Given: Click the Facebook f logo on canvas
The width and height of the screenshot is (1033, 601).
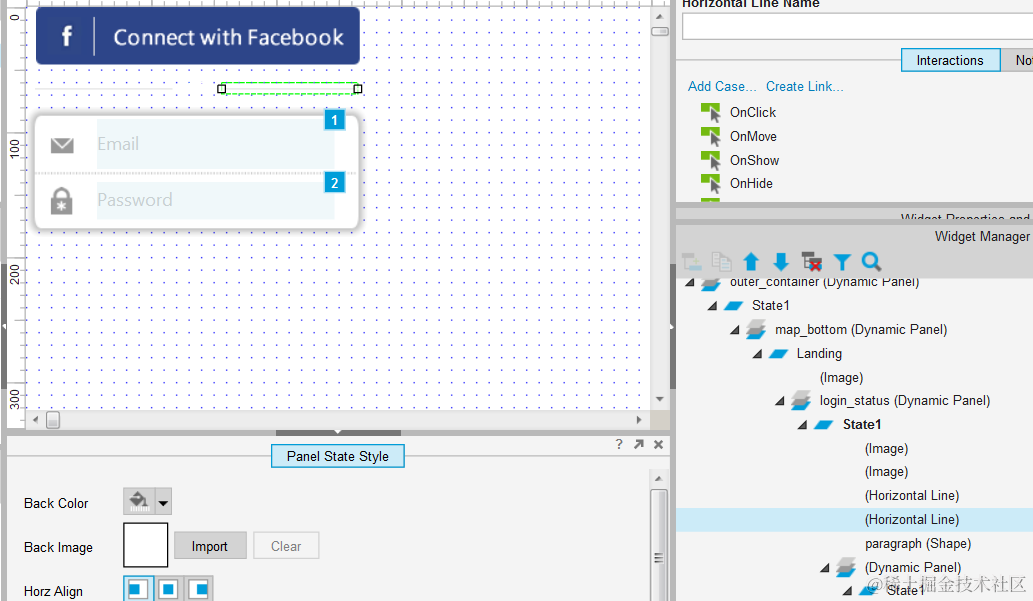Looking at the screenshot, I should (67, 36).
